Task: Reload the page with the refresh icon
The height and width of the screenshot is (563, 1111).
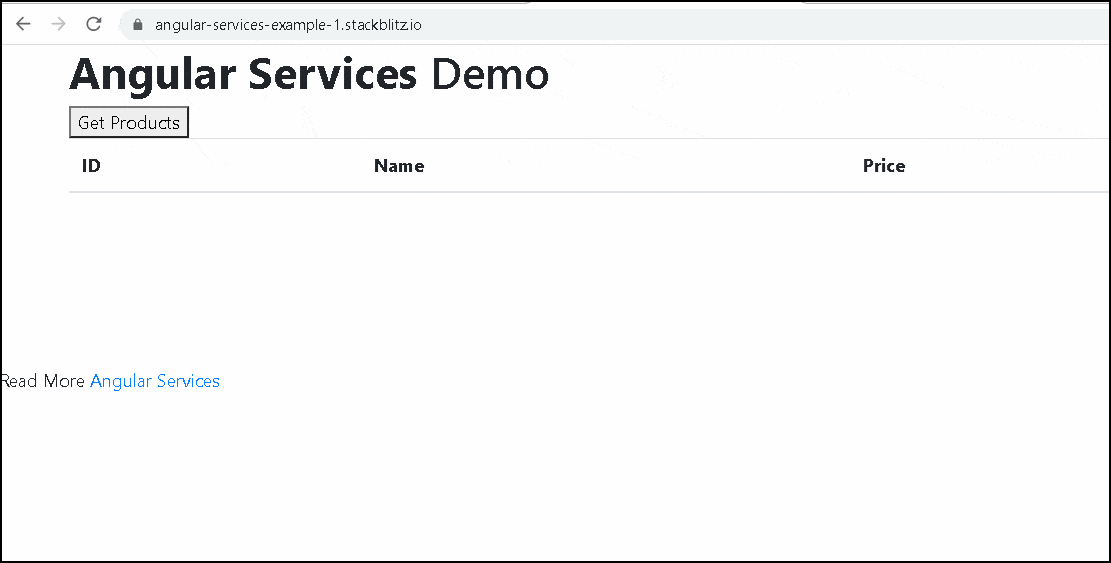Action: (93, 24)
